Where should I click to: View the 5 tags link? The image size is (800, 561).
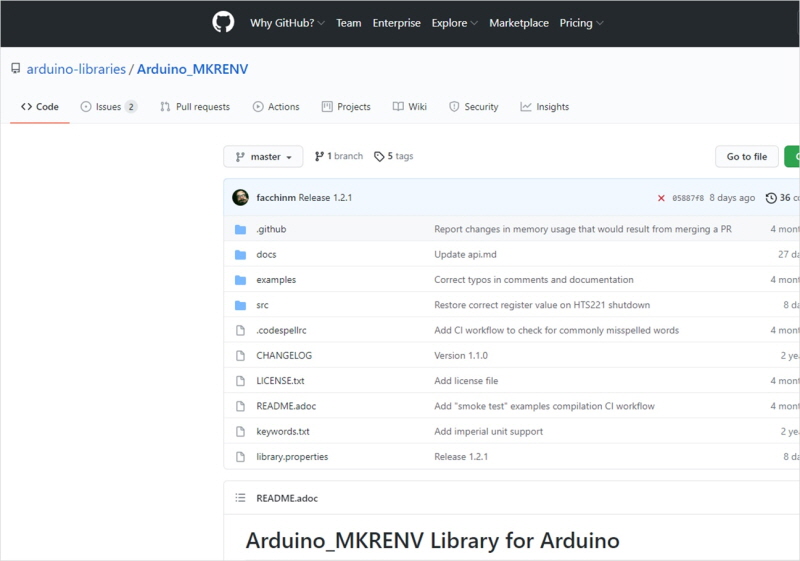point(393,156)
